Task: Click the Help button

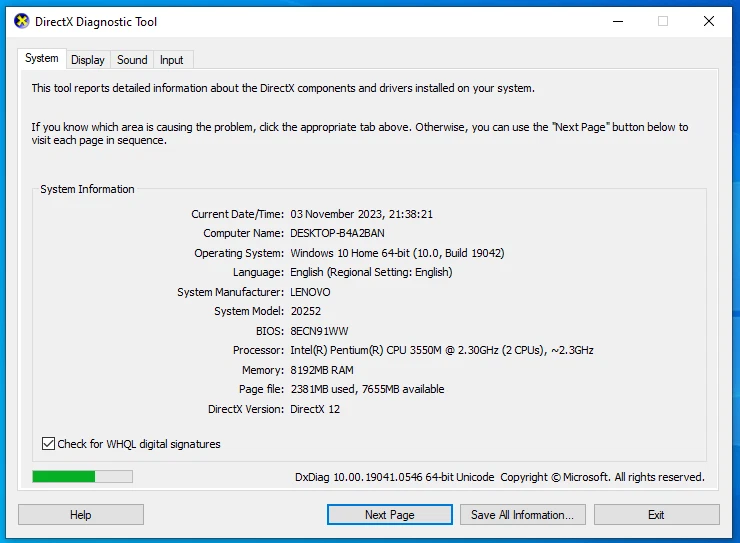Action: pos(81,515)
